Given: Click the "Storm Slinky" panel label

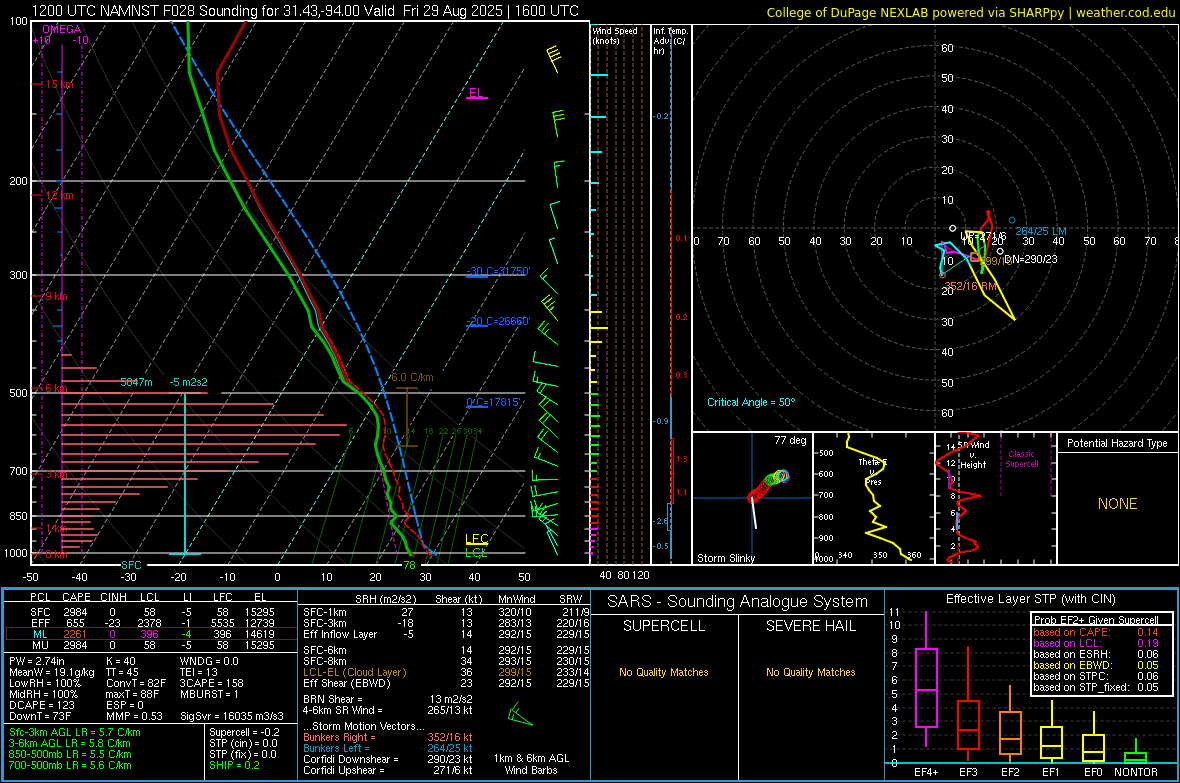Looking at the screenshot, I should click(x=725, y=558).
